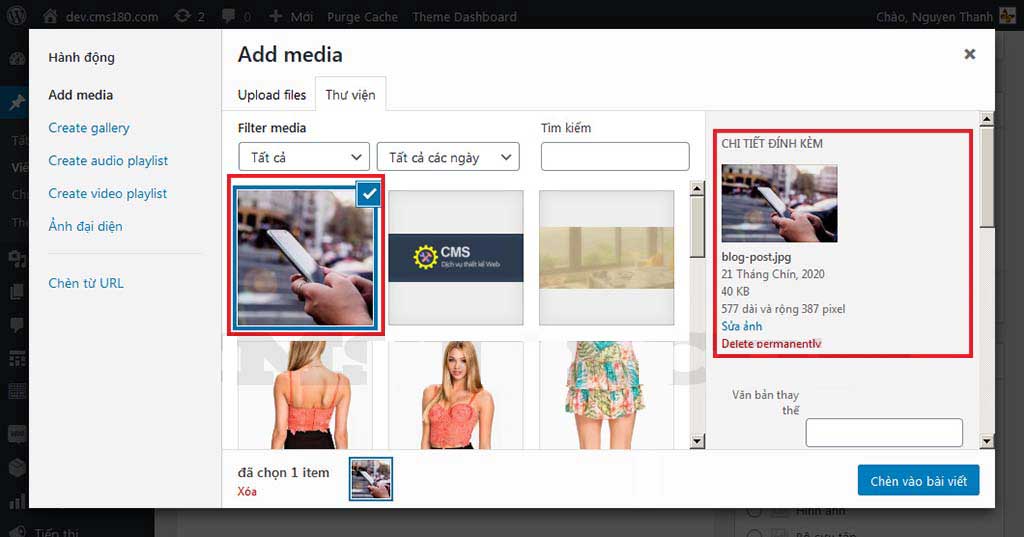Click the Sửa ảnh edit image link
This screenshot has width=1024, height=537.
[741, 326]
